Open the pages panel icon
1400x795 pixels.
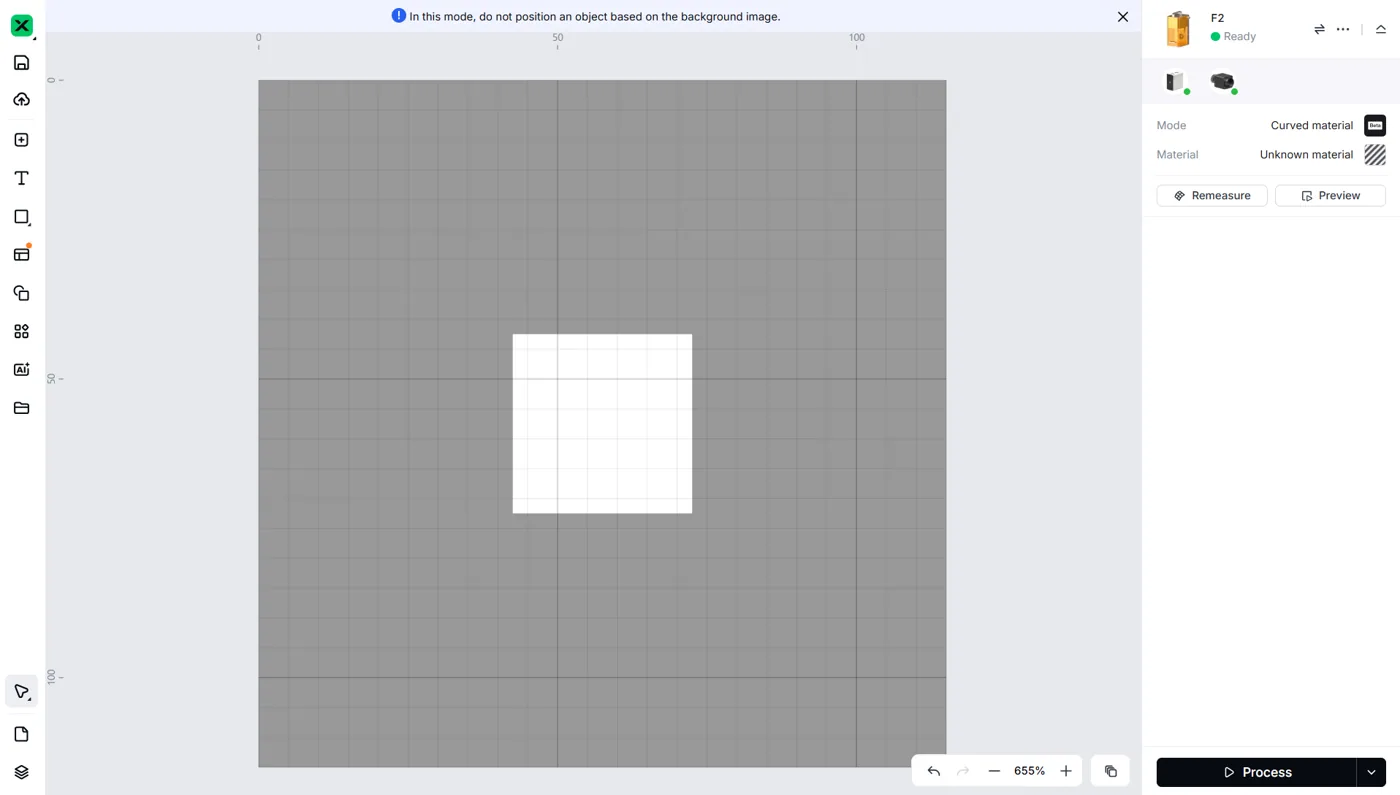point(22,734)
